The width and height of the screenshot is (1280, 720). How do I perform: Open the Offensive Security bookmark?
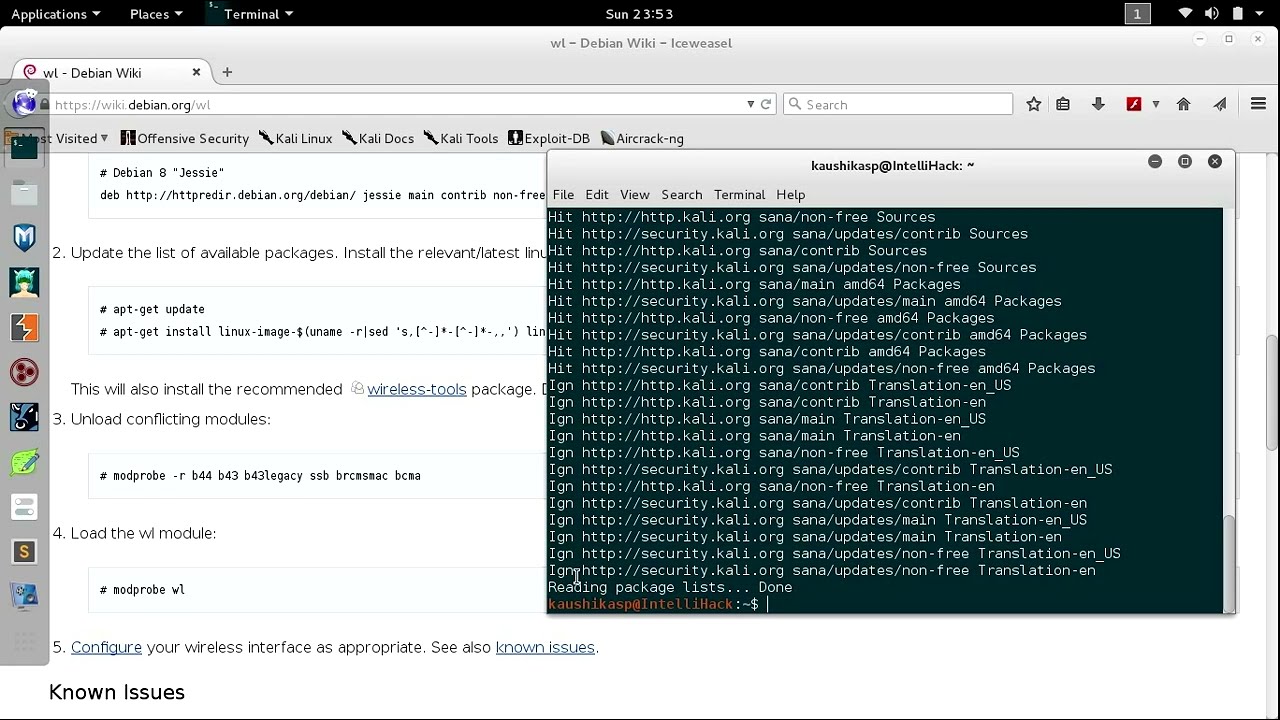[x=185, y=138]
